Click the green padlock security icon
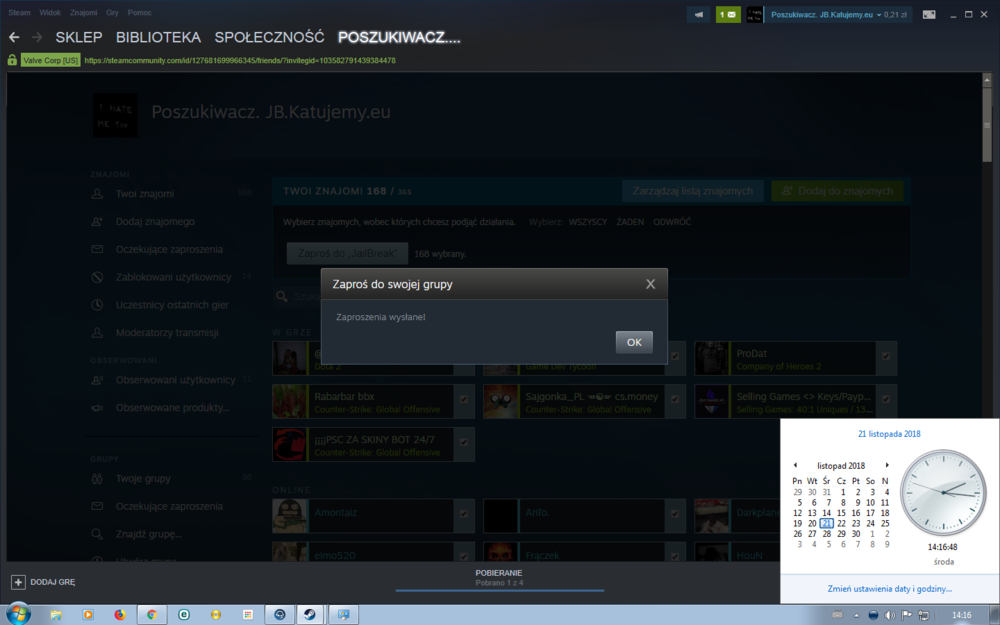The height and width of the screenshot is (625, 1000). (12, 60)
